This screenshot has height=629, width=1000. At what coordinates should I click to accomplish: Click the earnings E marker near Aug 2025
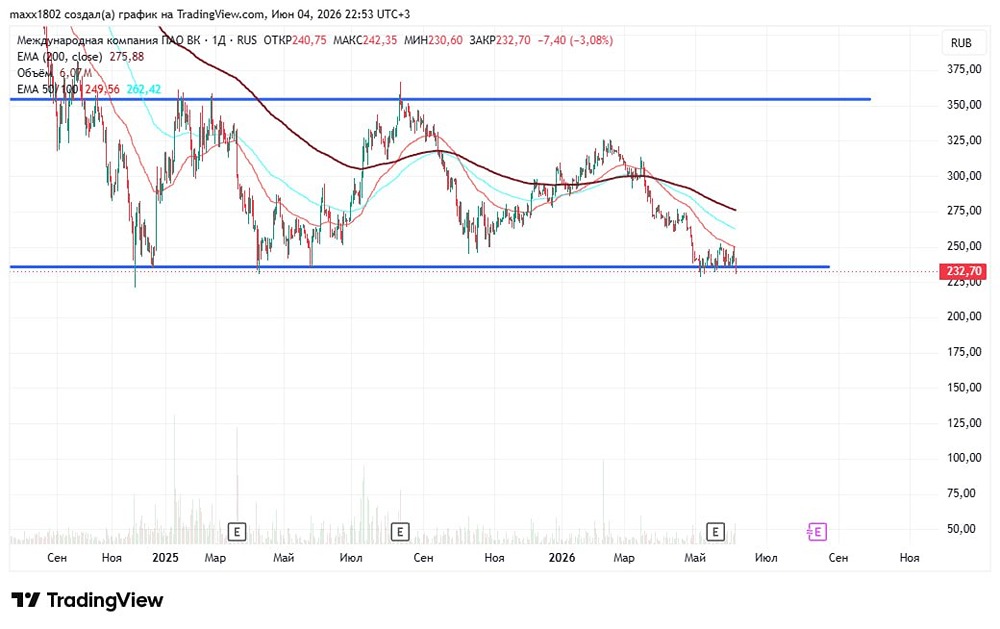point(400,531)
